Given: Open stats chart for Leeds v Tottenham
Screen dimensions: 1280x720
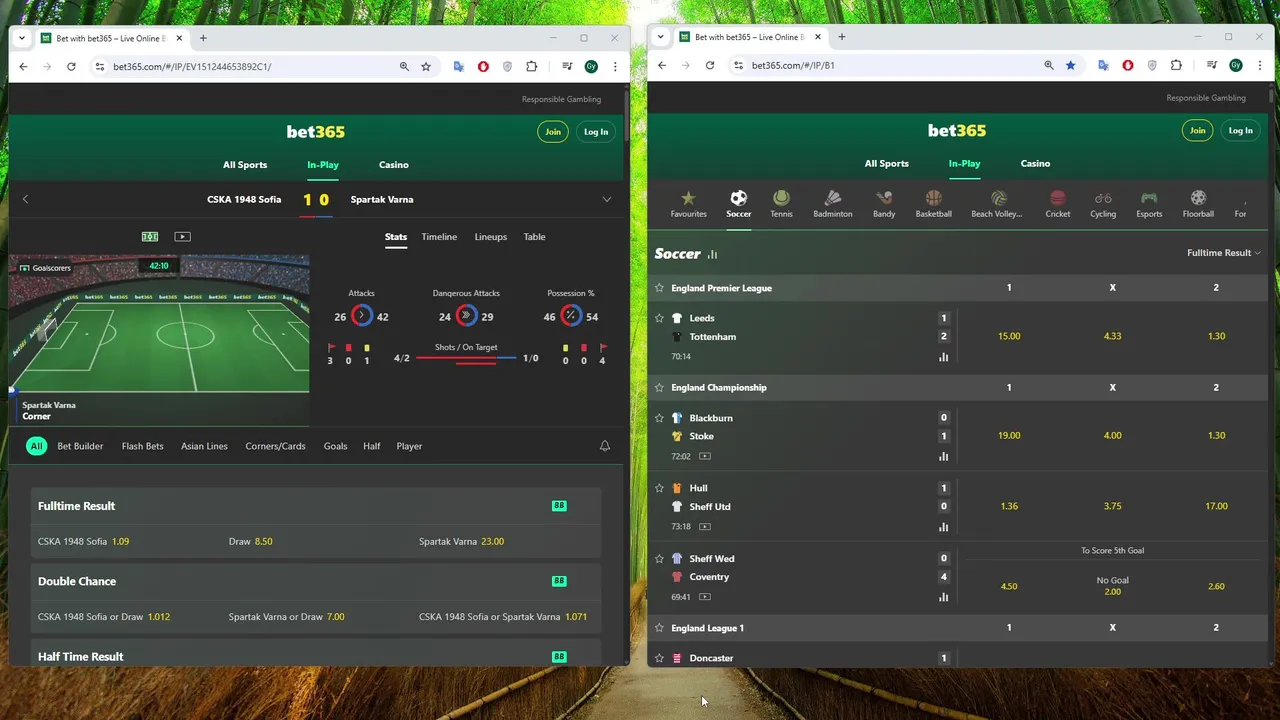Looking at the screenshot, I should (943, 356).
